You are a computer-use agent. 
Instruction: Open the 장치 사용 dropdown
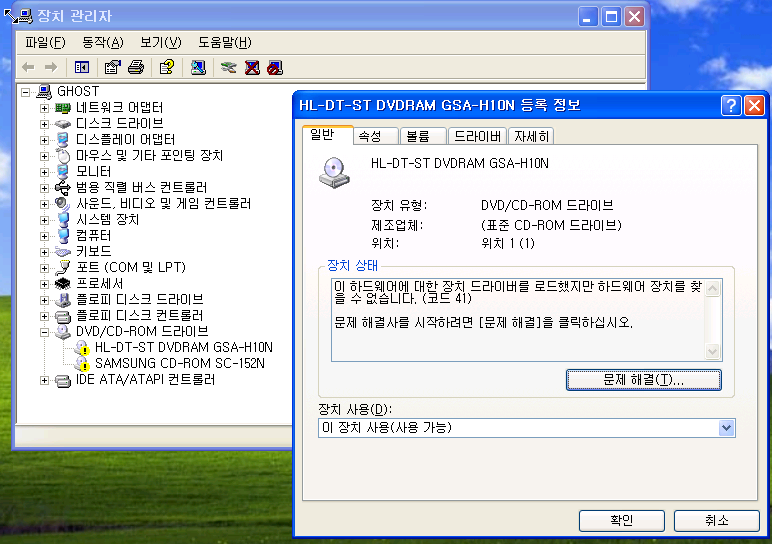point(726,428)
